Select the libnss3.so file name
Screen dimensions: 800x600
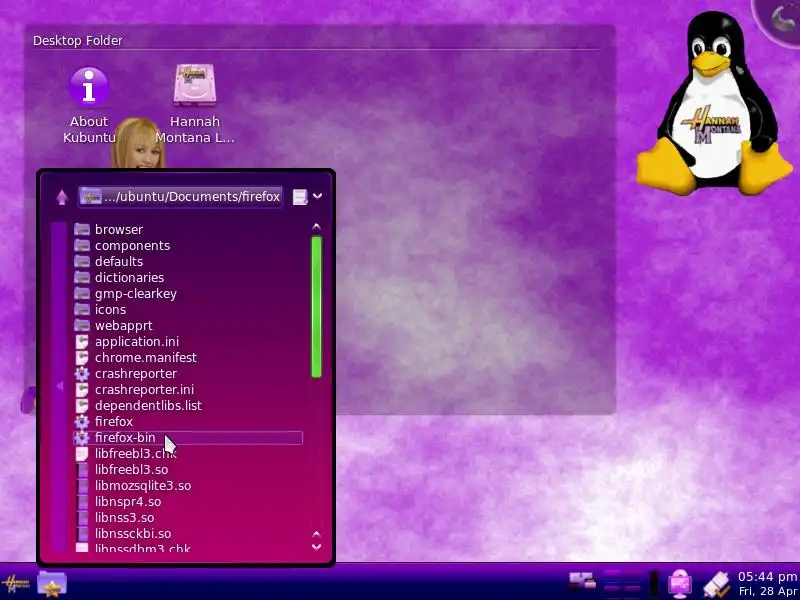124,518
